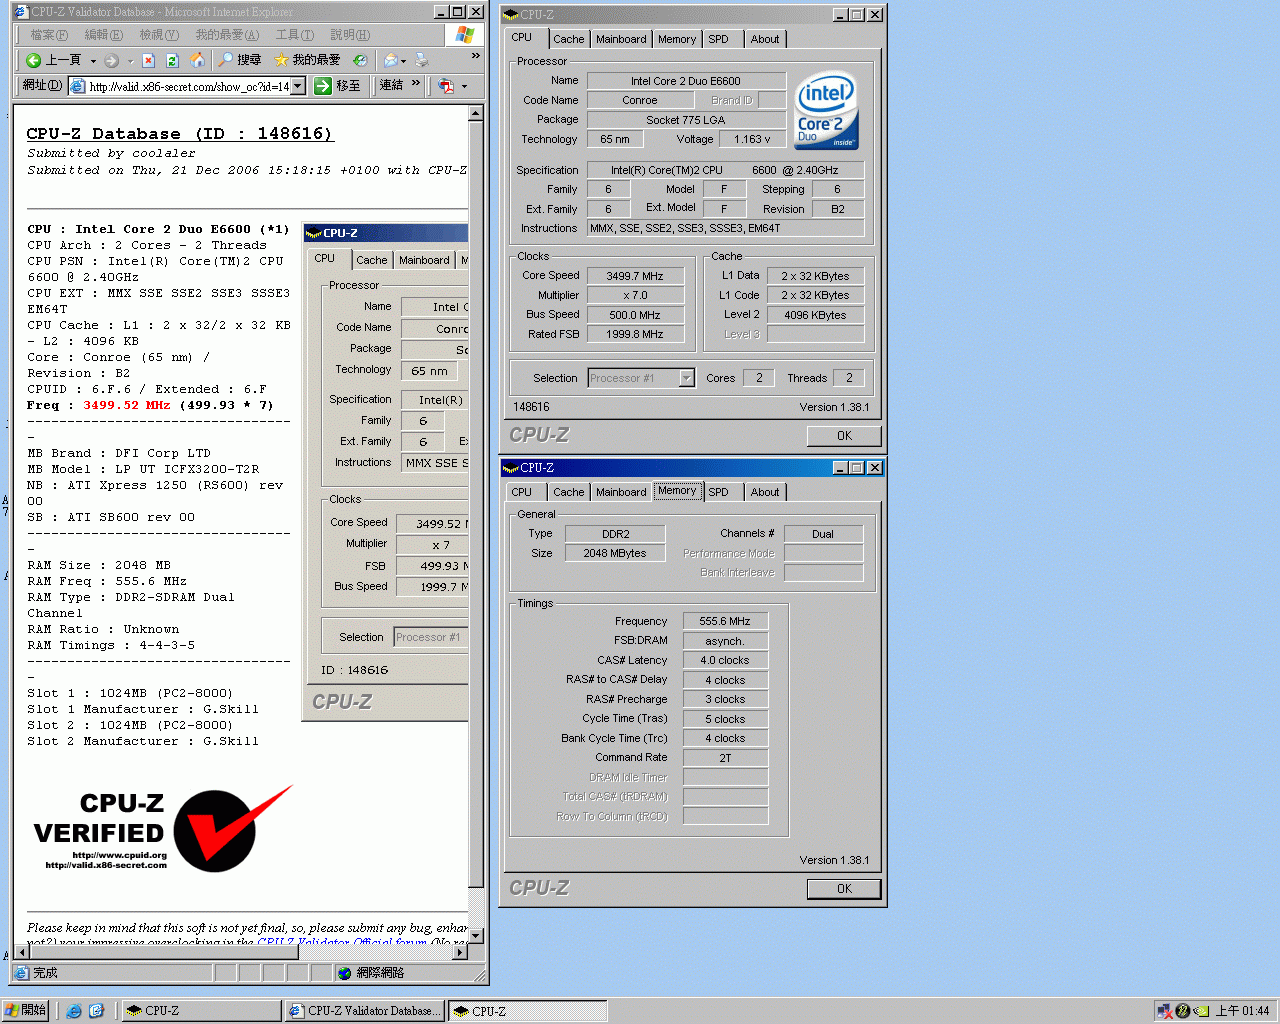This screenshot has width=1280, height=1024.
Task: Click the green Go (移至) arrow button
Action: pyautogui.click(x=337, y=86)
